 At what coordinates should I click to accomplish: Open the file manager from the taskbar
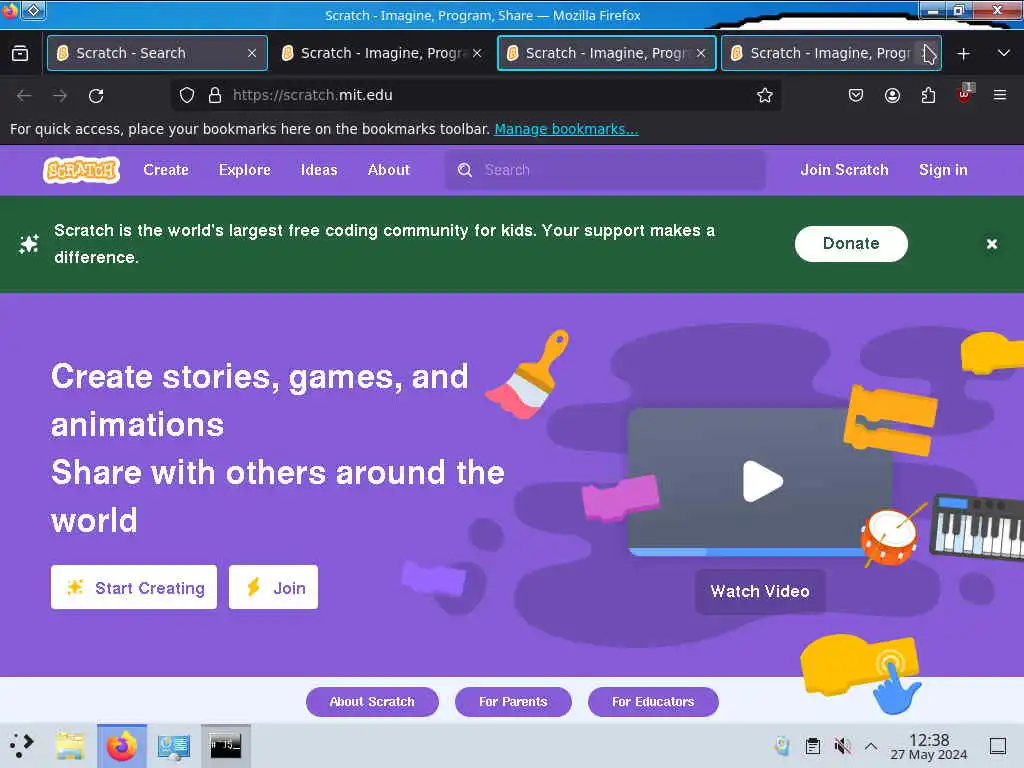[70, 745]
